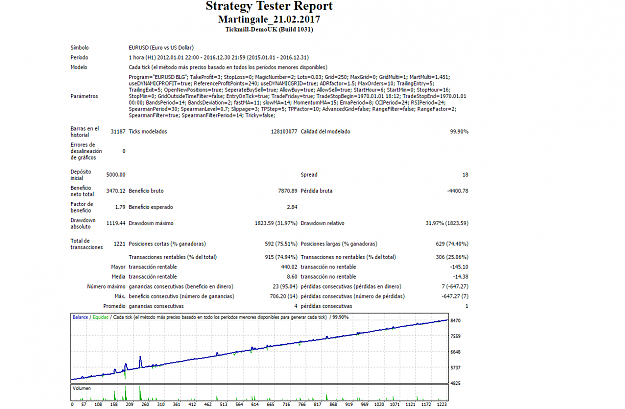625x409 pixels.
Task: Click the 'Factor de beneficio' label
Action: (x=81, y=207)
